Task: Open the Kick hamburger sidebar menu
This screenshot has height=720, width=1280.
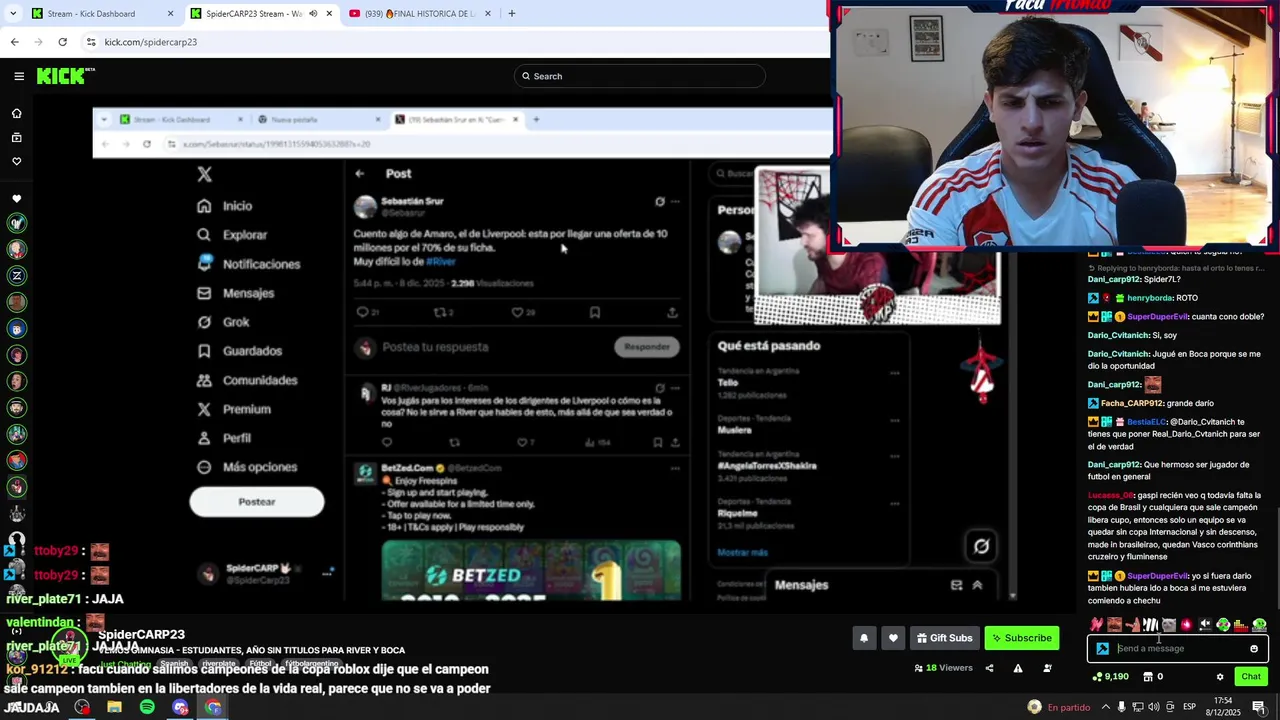Action: [19, 76]
